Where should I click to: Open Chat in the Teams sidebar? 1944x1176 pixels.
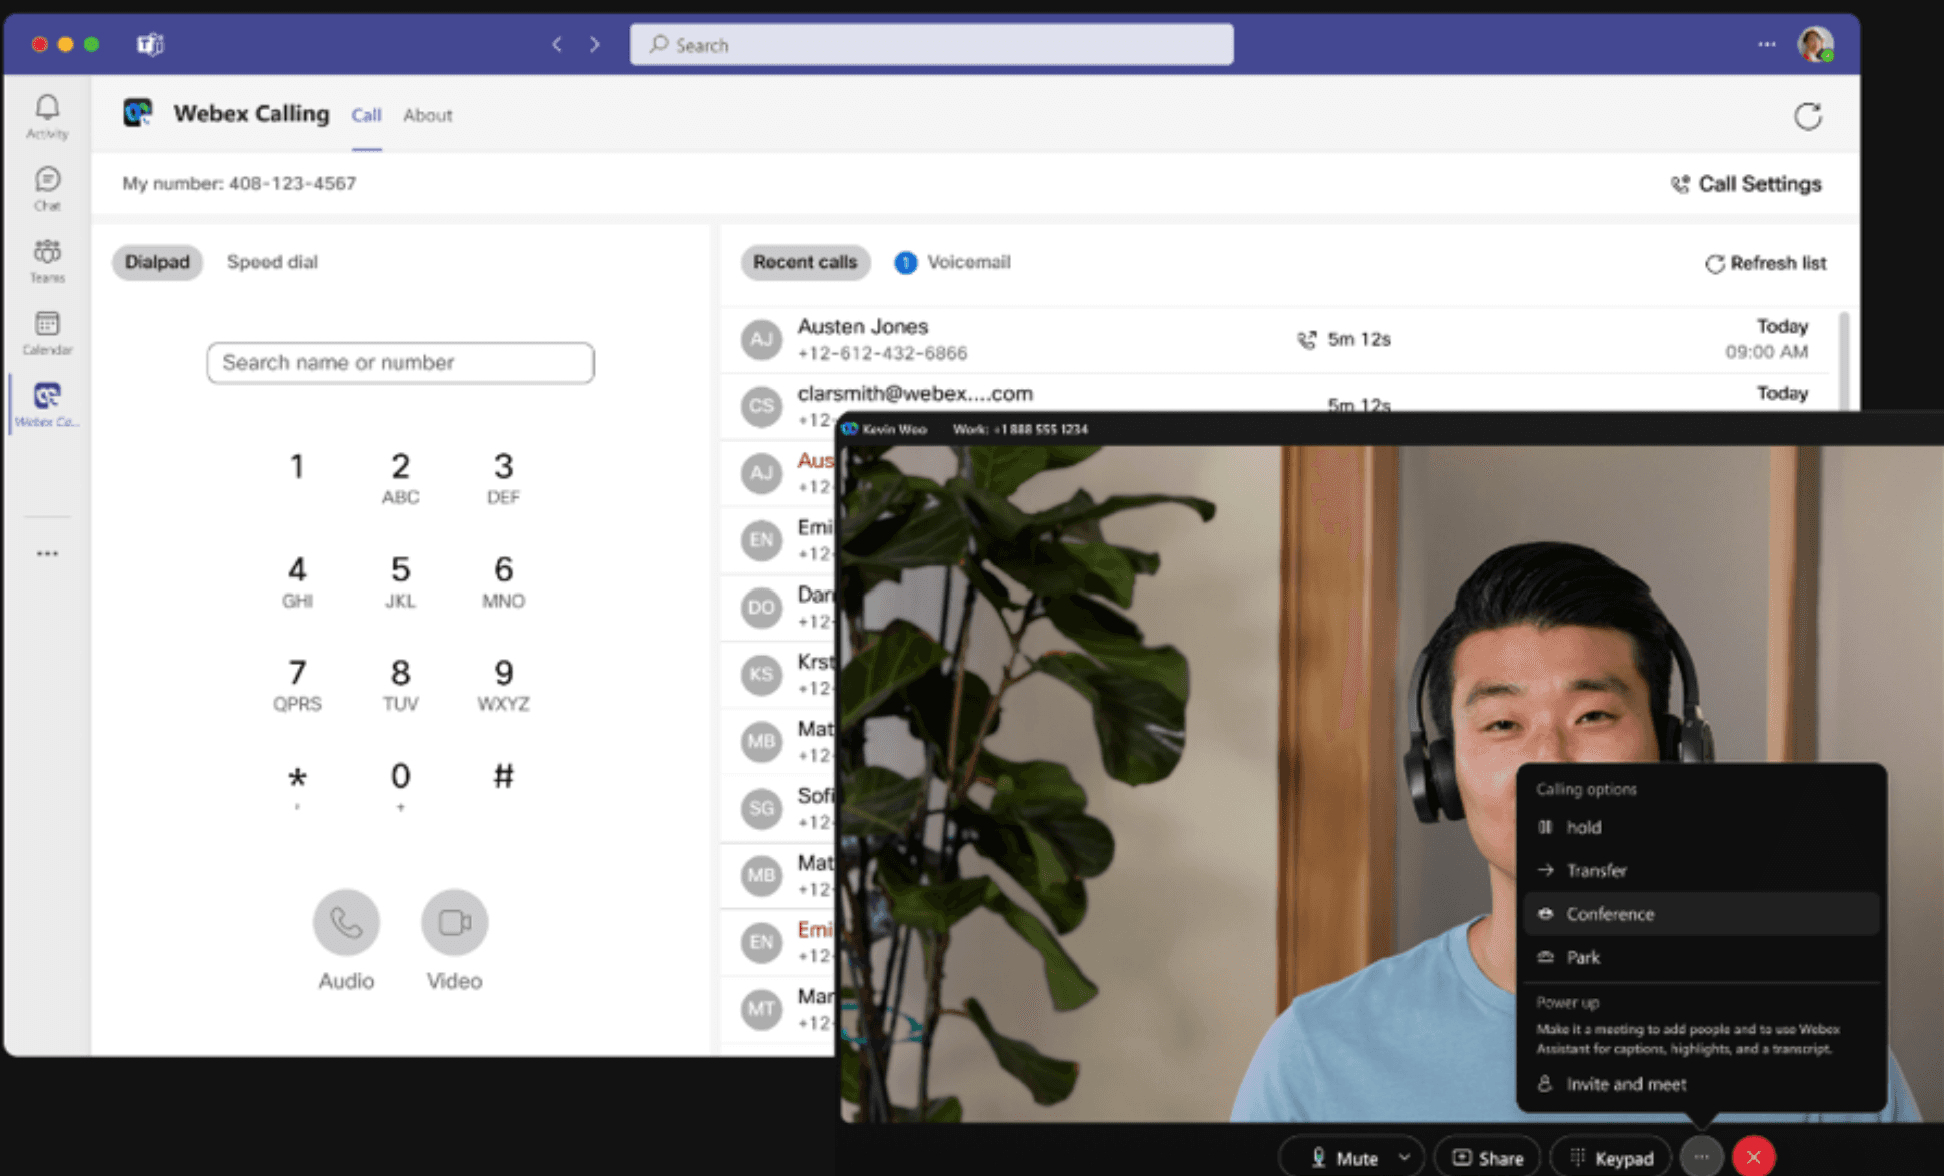pos(47,188)
